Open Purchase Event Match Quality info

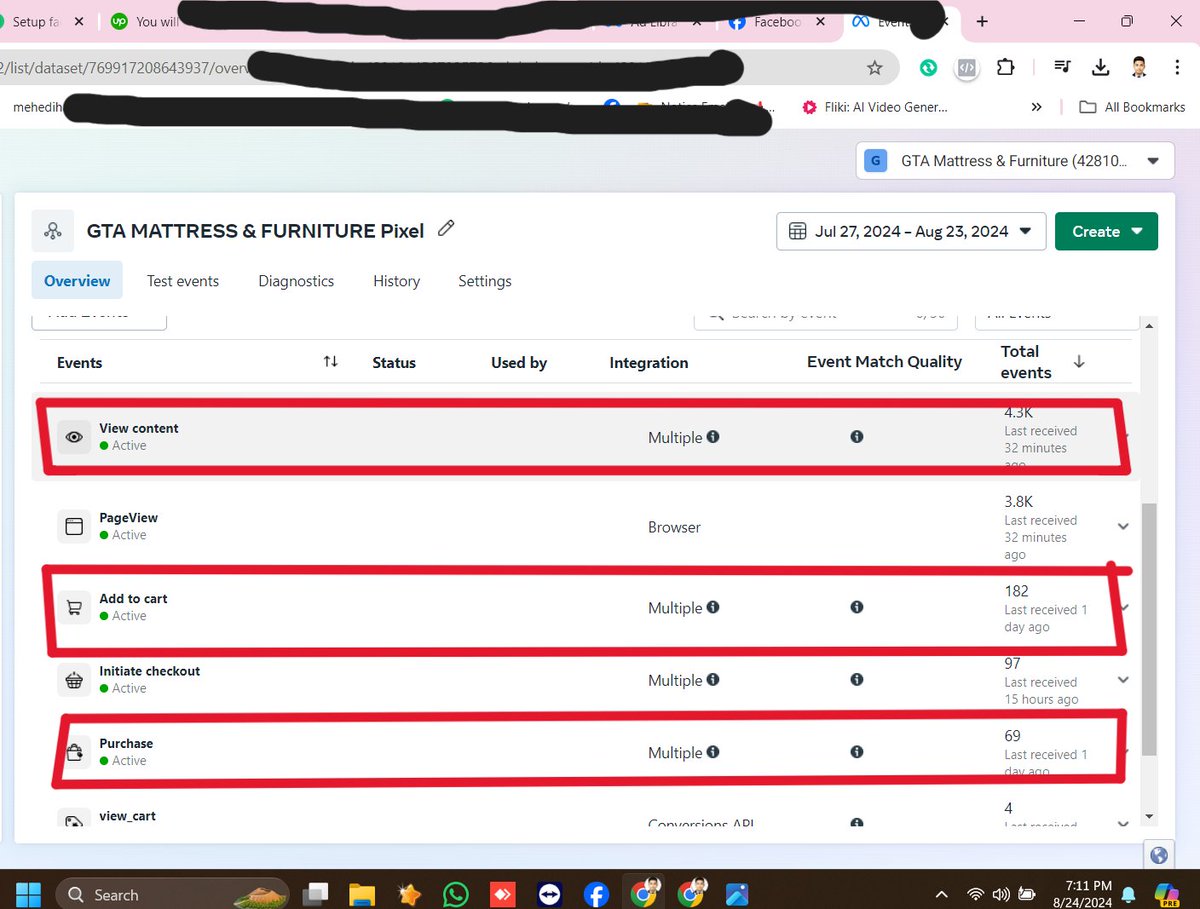click(x=857, y=752)
